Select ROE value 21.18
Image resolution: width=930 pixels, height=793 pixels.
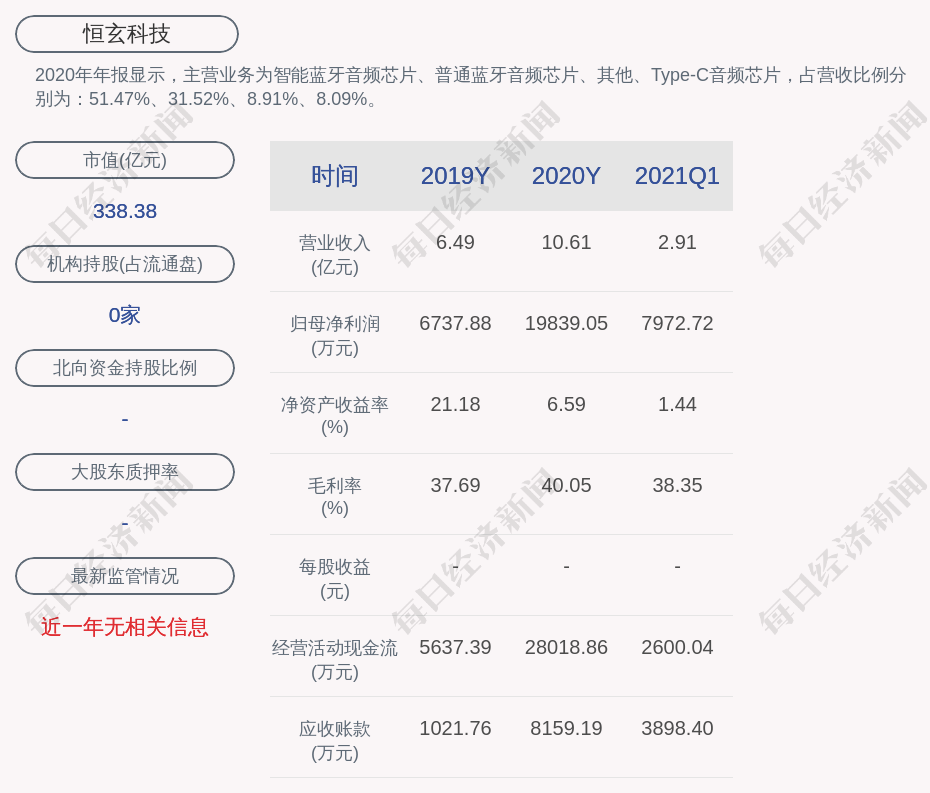[455, 405]
